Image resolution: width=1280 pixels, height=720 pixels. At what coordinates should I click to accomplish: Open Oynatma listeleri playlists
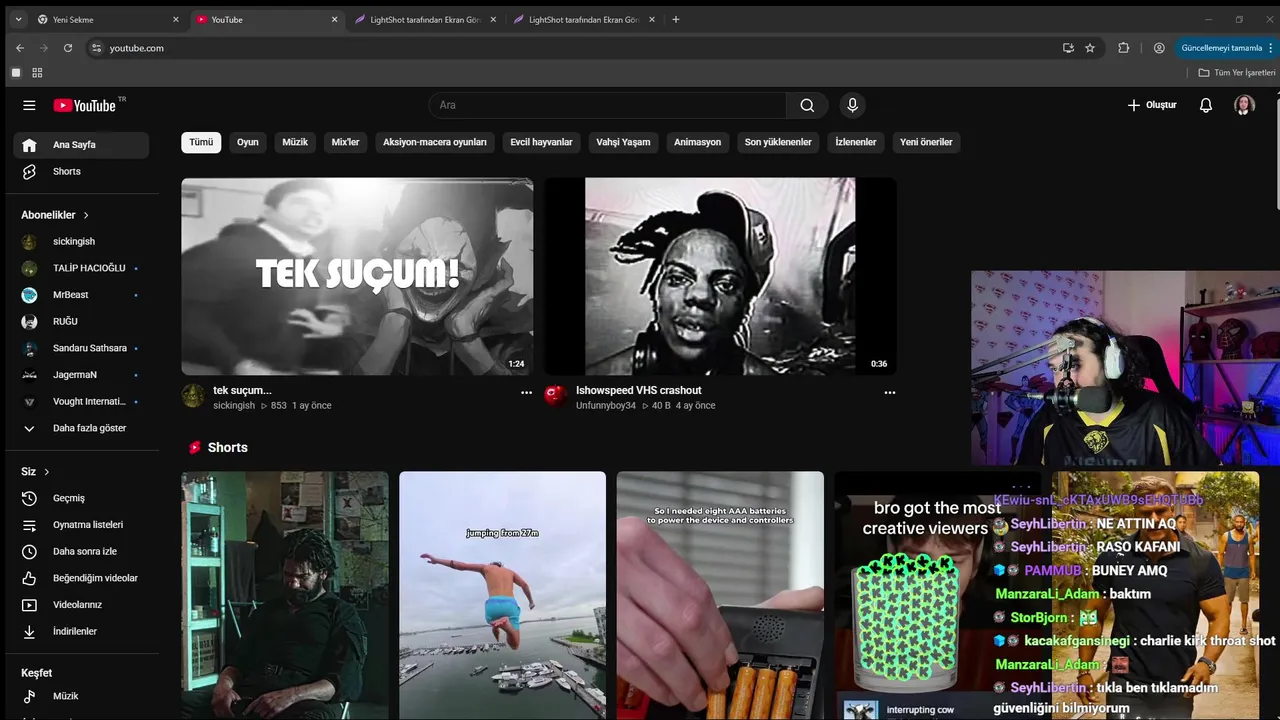(81, 525)
